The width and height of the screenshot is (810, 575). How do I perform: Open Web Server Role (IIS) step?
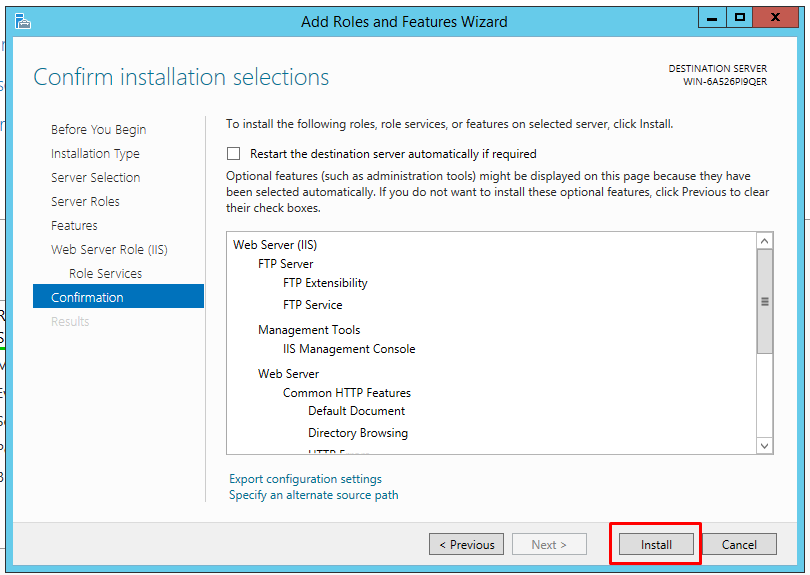tap(109, 250)
